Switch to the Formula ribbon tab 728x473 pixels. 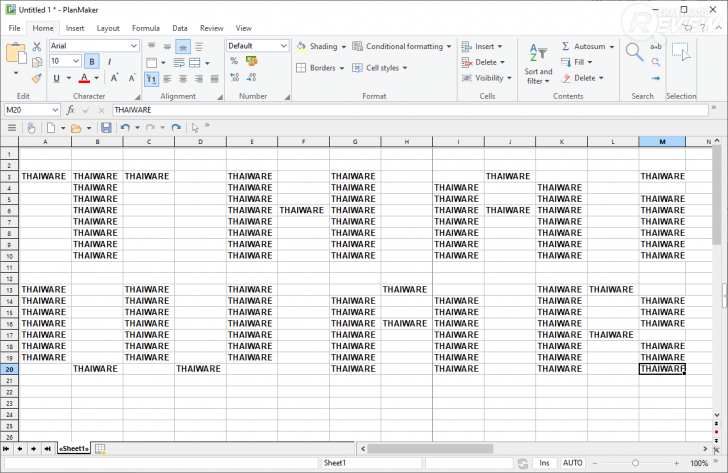[x=145, y=28]
